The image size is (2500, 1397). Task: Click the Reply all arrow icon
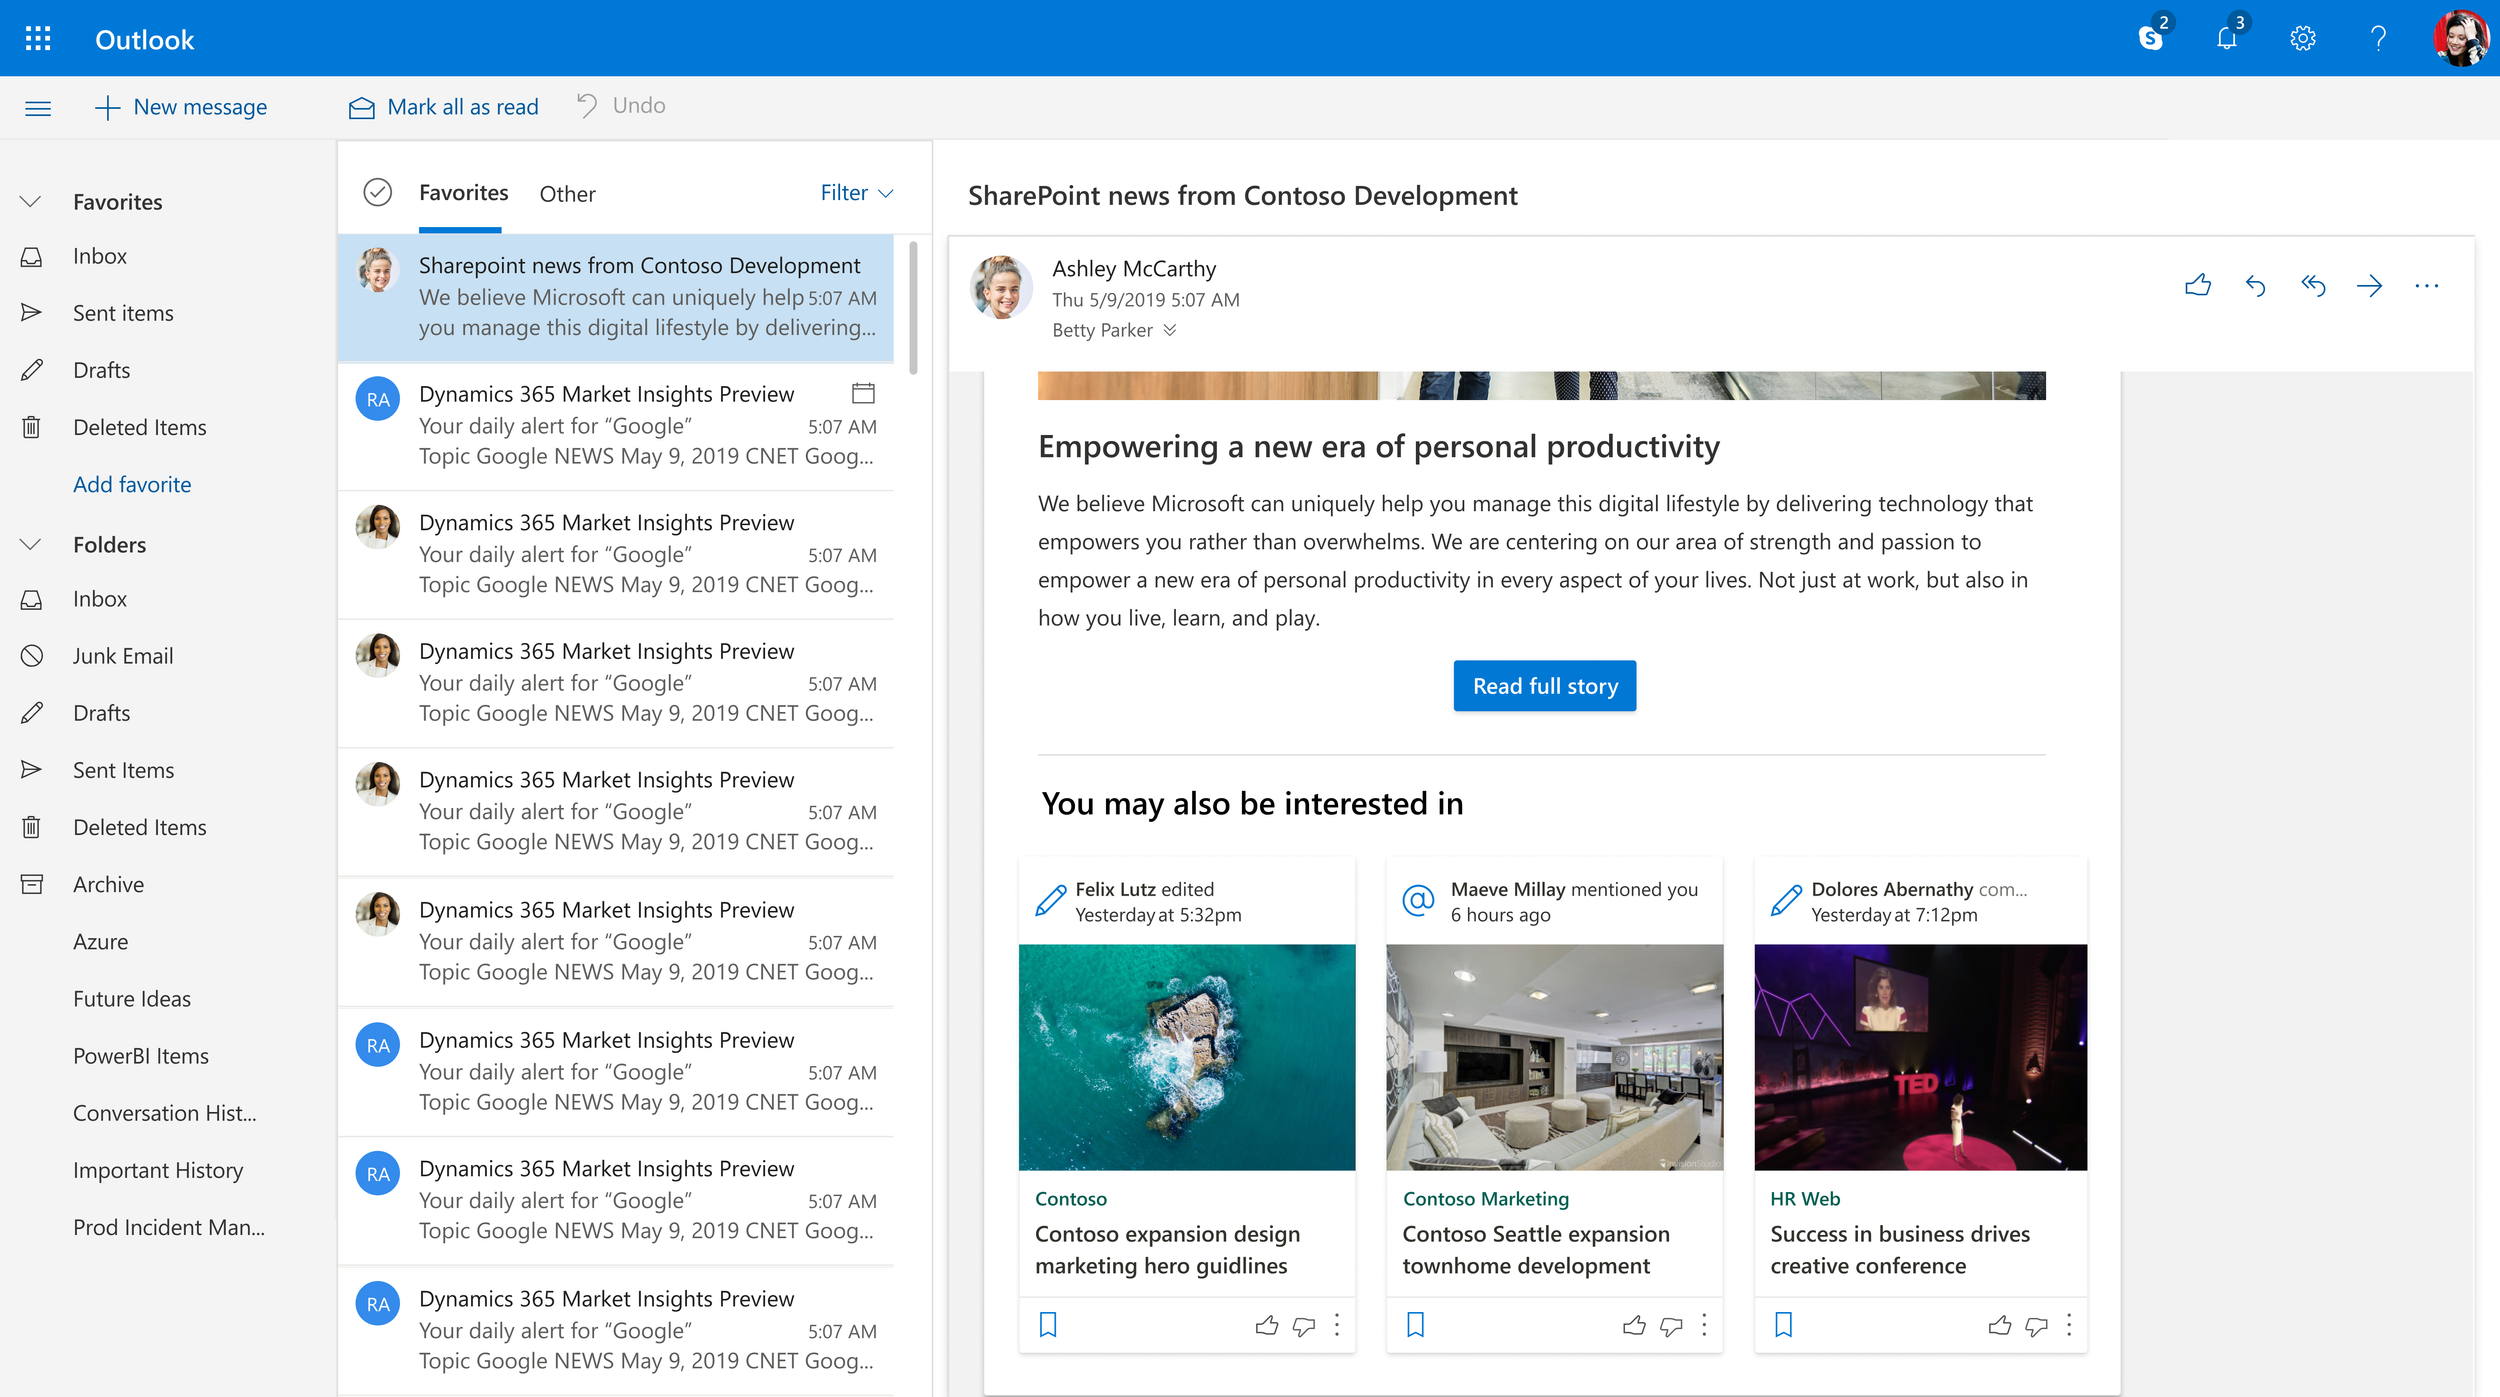tap(2312, 286)
